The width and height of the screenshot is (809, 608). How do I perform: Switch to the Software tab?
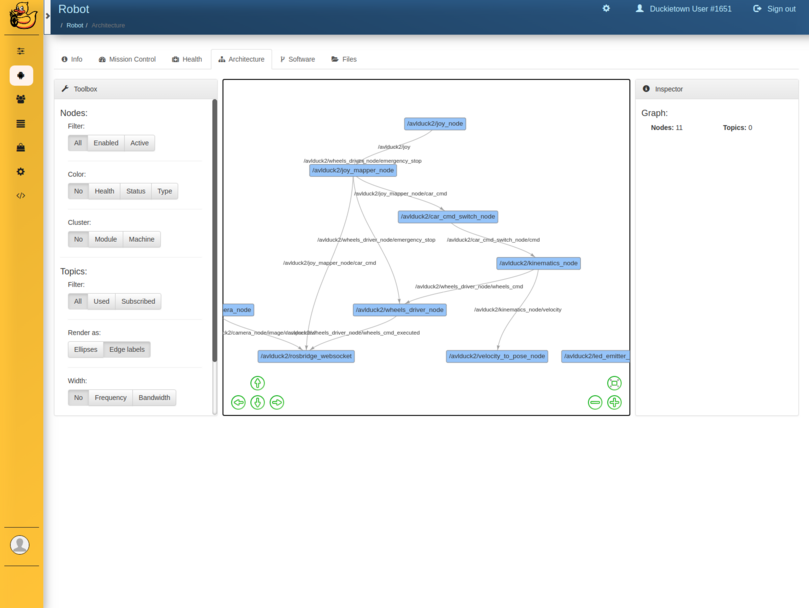(298, 59)
